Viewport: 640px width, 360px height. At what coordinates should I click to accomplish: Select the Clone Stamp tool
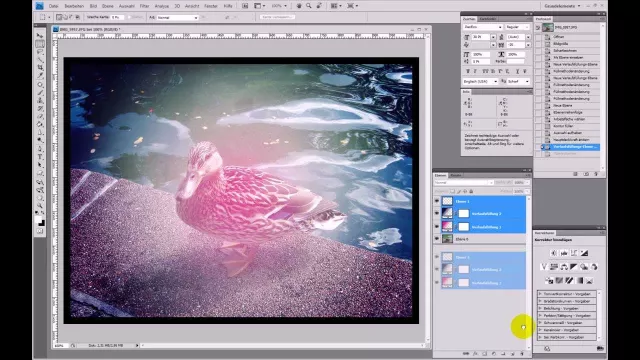point(40,100)
